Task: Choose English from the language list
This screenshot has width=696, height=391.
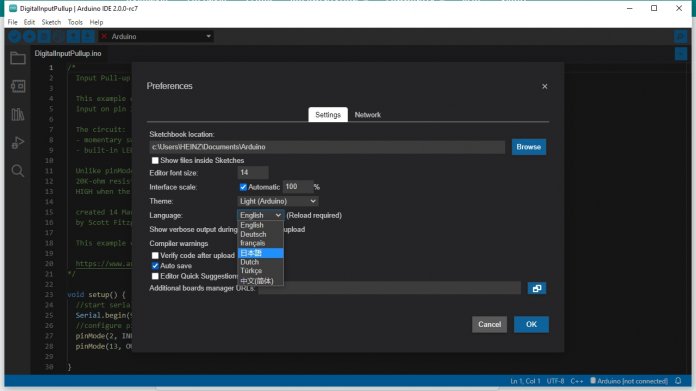Action: pyautogui.click(x=260, y=225)
